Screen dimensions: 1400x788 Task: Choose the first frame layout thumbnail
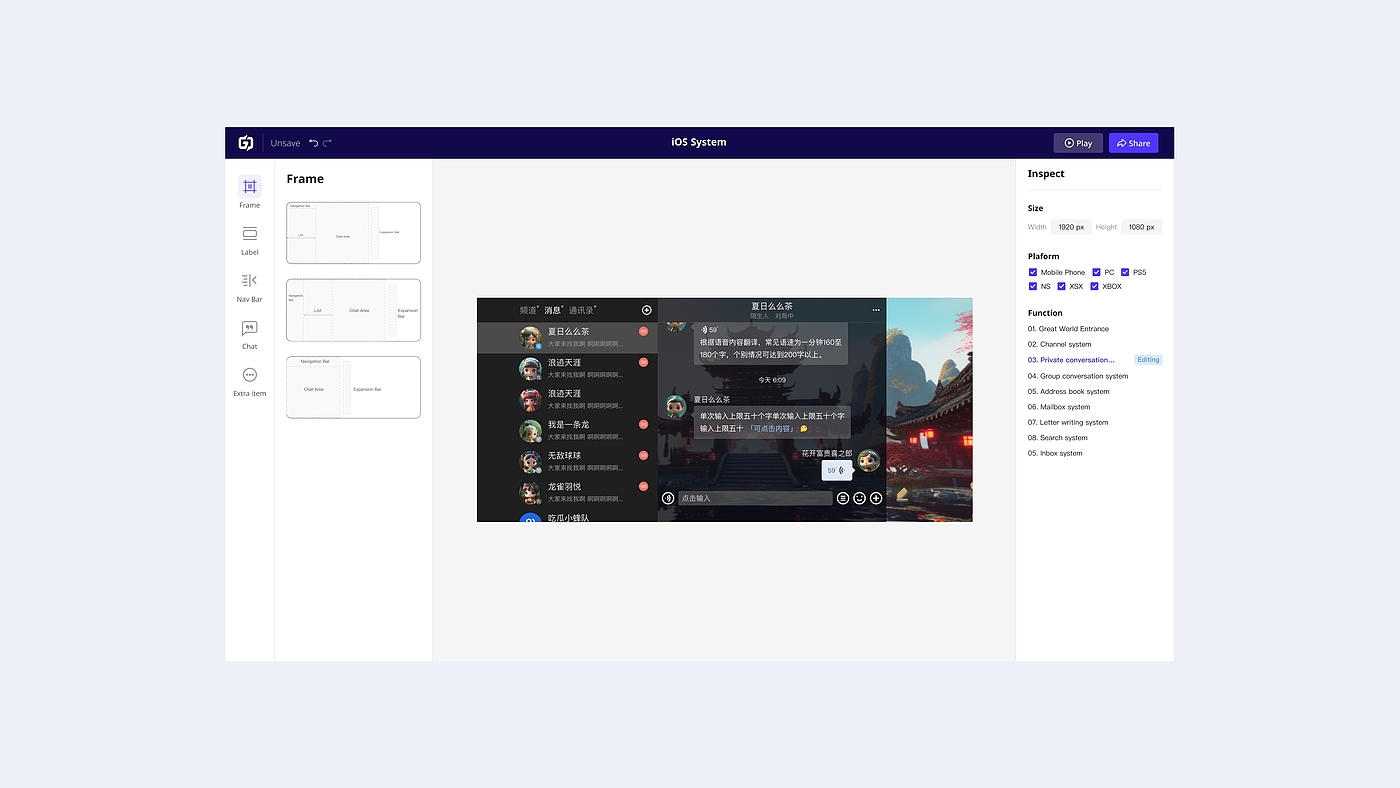pos(353,233)
